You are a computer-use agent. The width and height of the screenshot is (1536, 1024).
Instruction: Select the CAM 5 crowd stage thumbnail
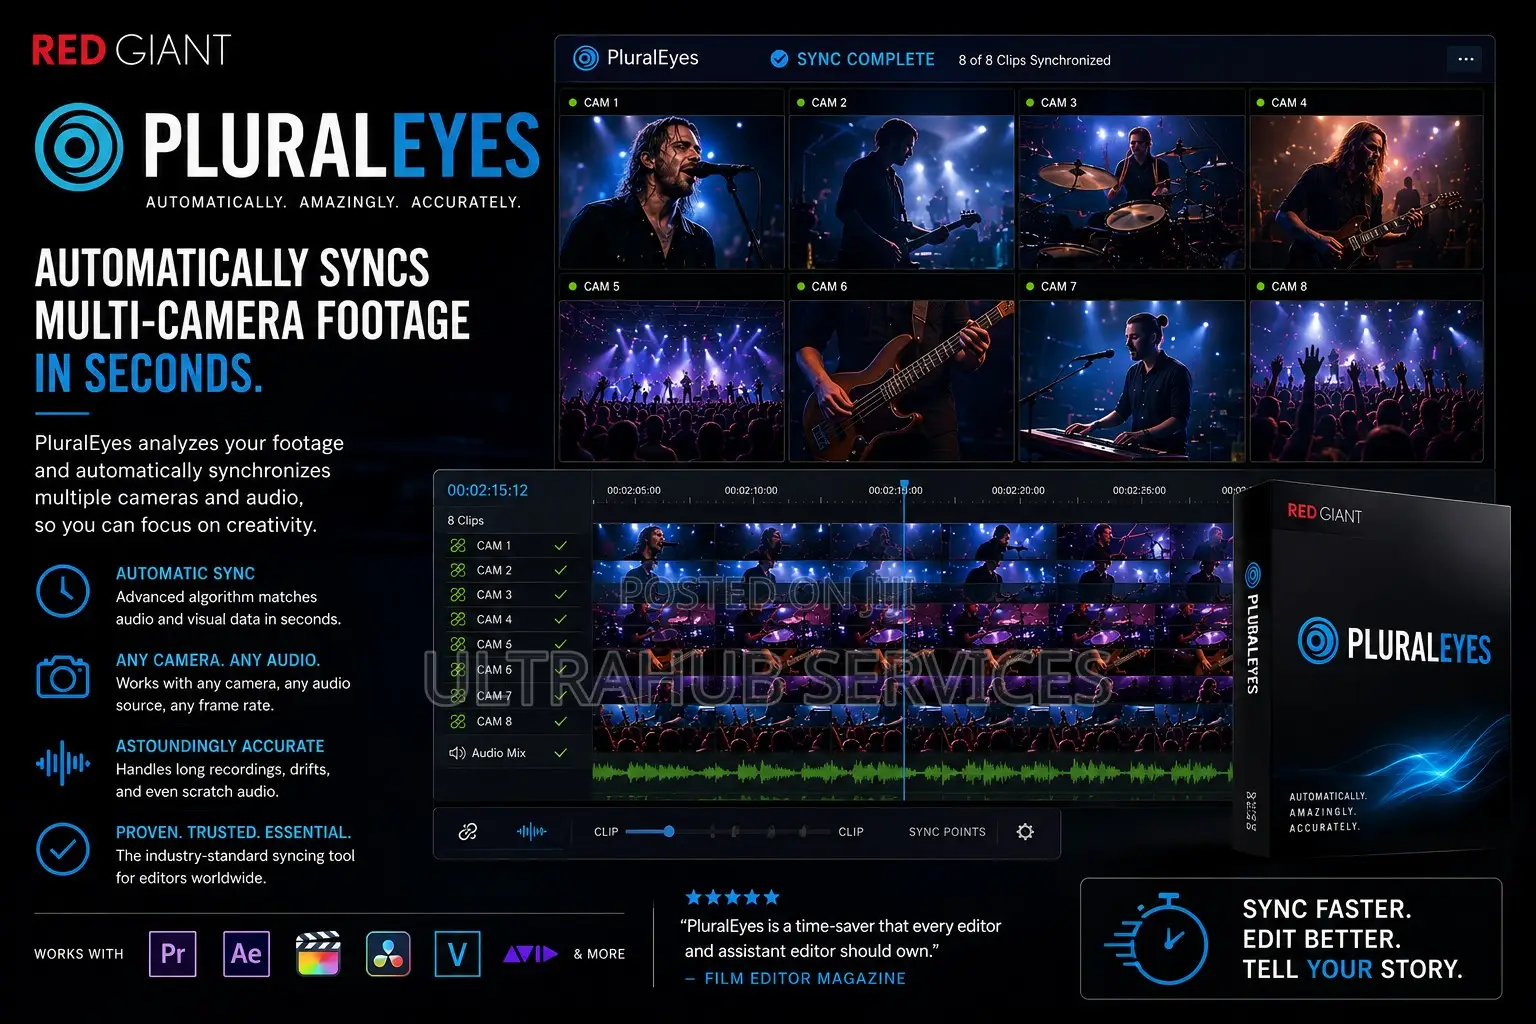tap(672, 380)
